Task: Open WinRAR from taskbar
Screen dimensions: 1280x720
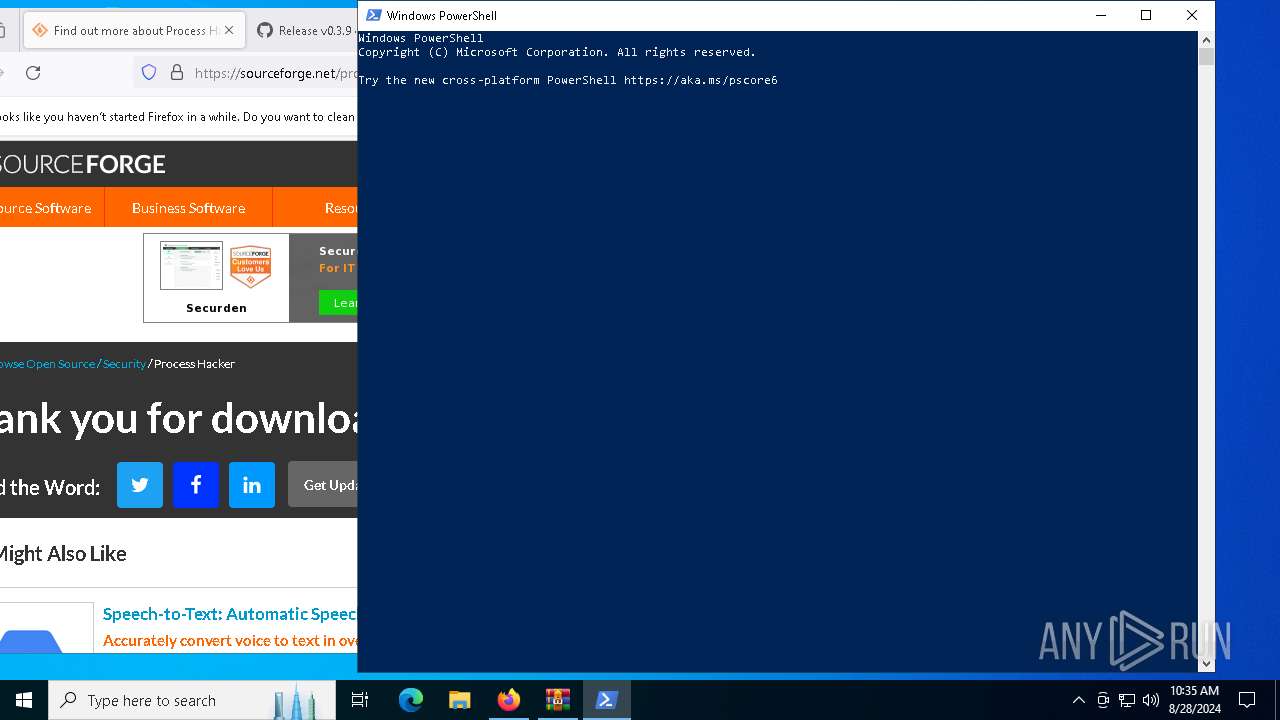Action: 558,700
